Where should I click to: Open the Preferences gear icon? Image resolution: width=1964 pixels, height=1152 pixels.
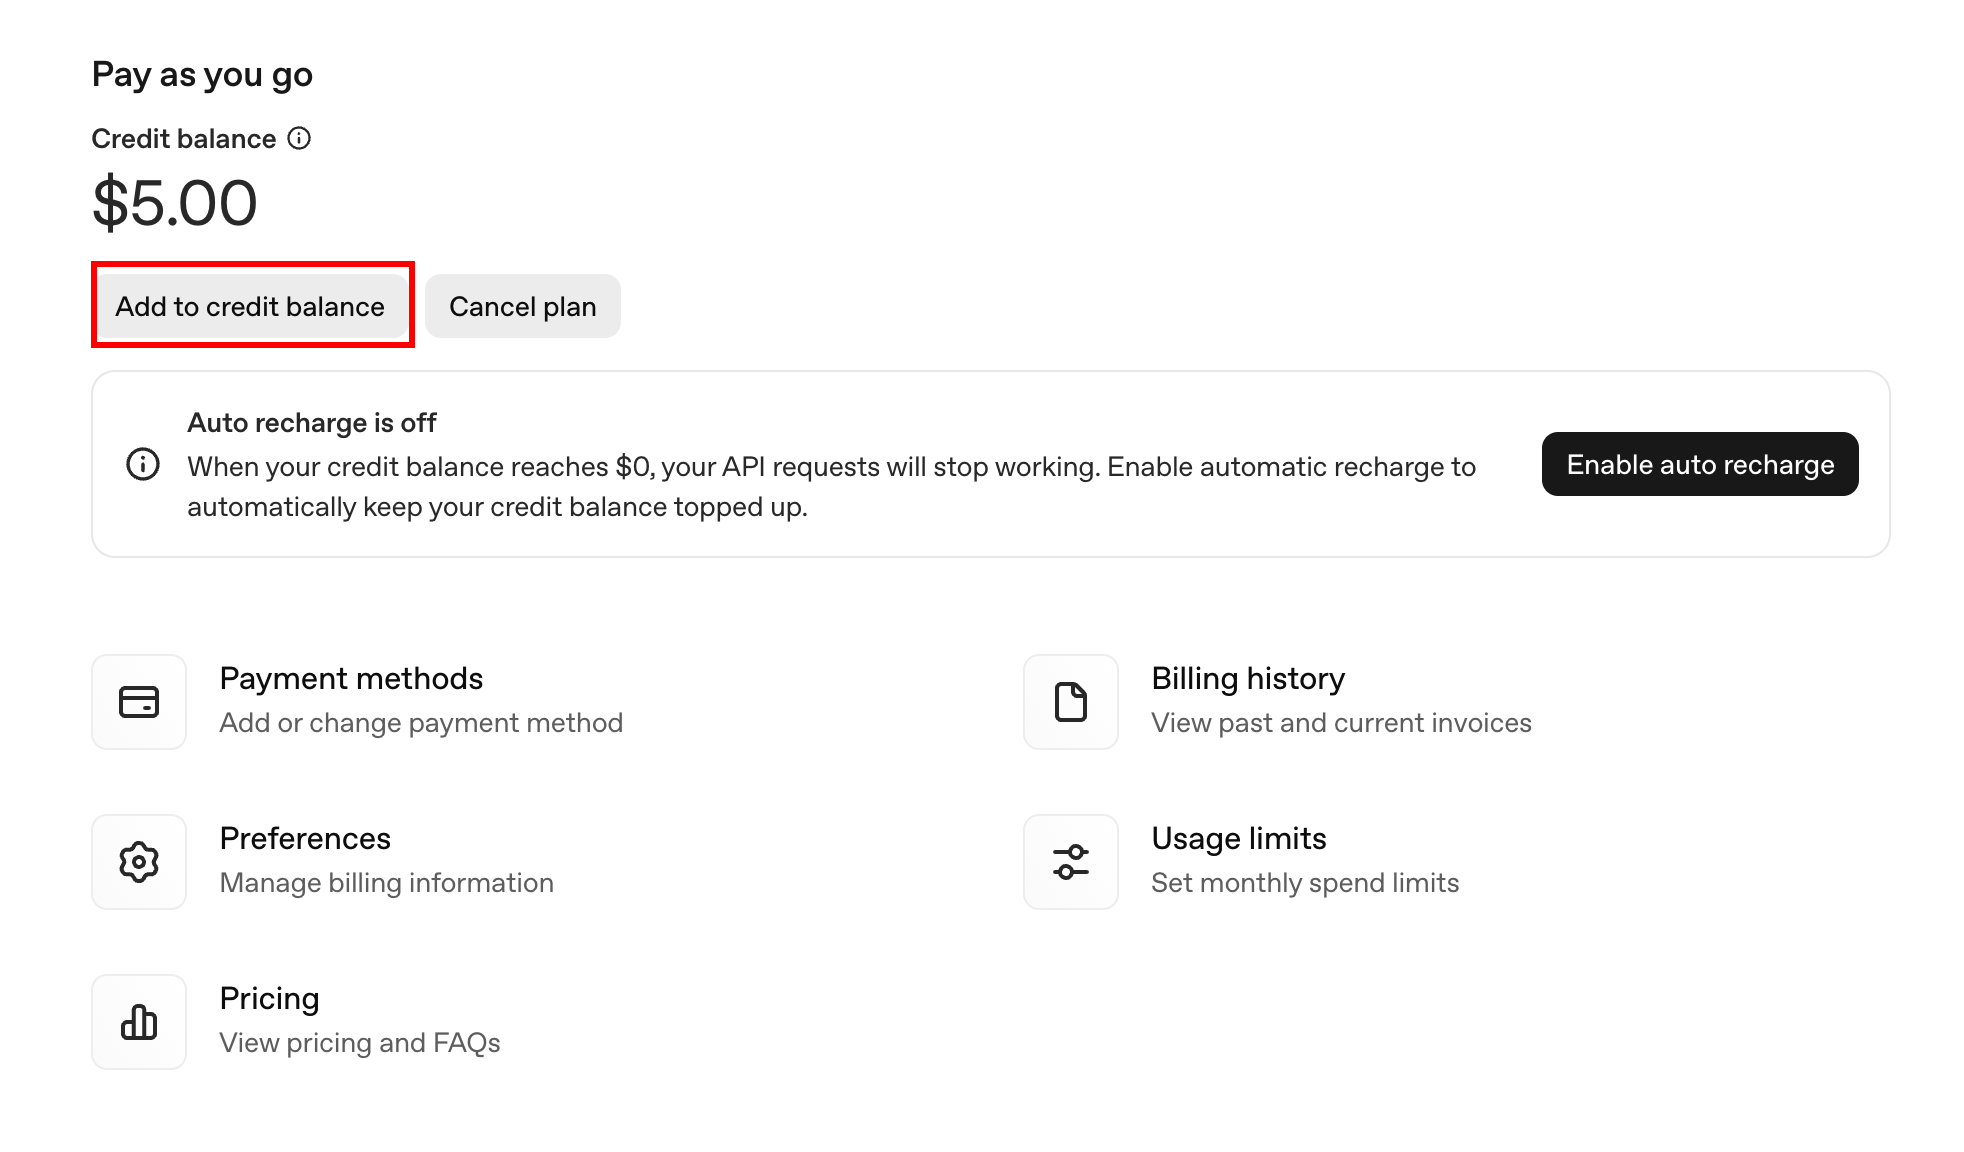139,862
